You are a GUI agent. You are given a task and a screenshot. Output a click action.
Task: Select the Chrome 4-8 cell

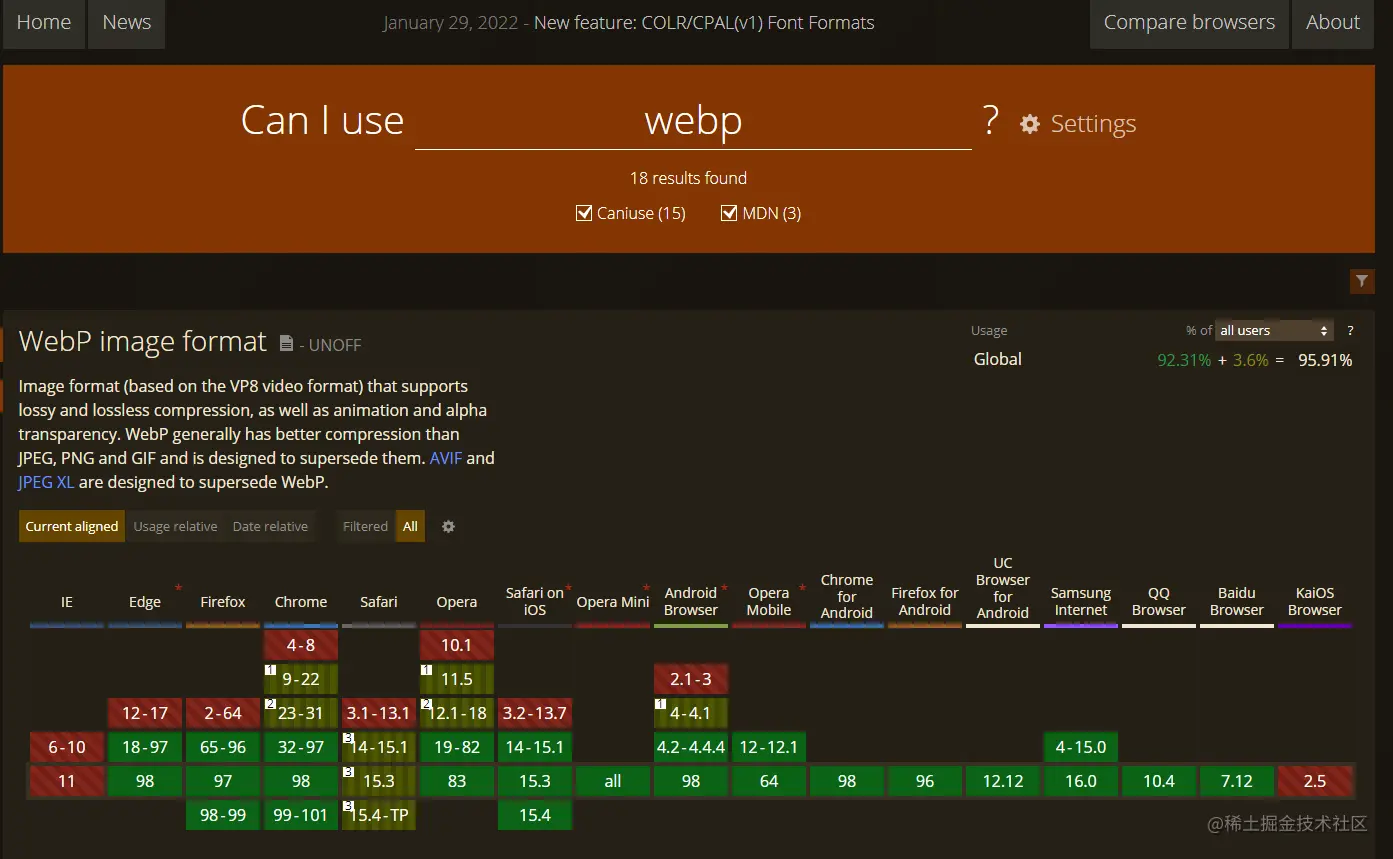(301, 645)
